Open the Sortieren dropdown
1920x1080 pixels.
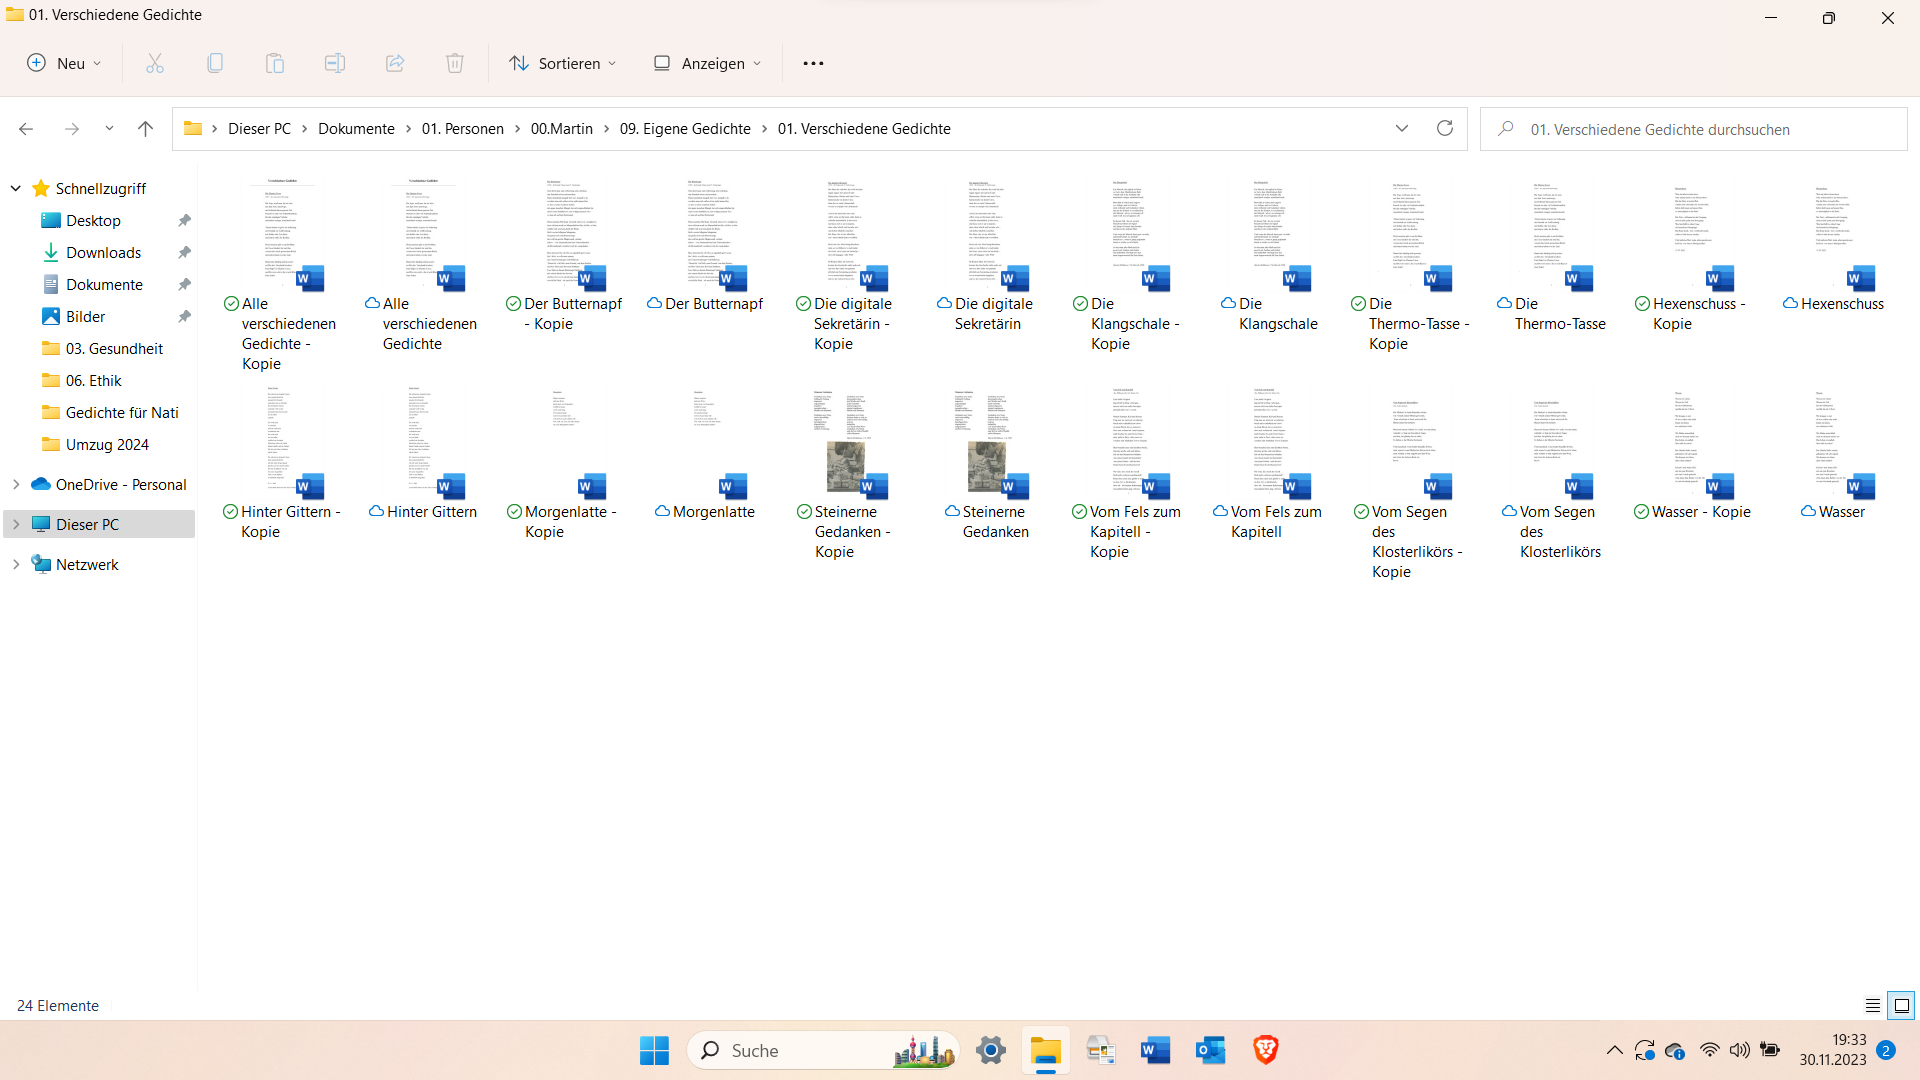pos(562,63)
